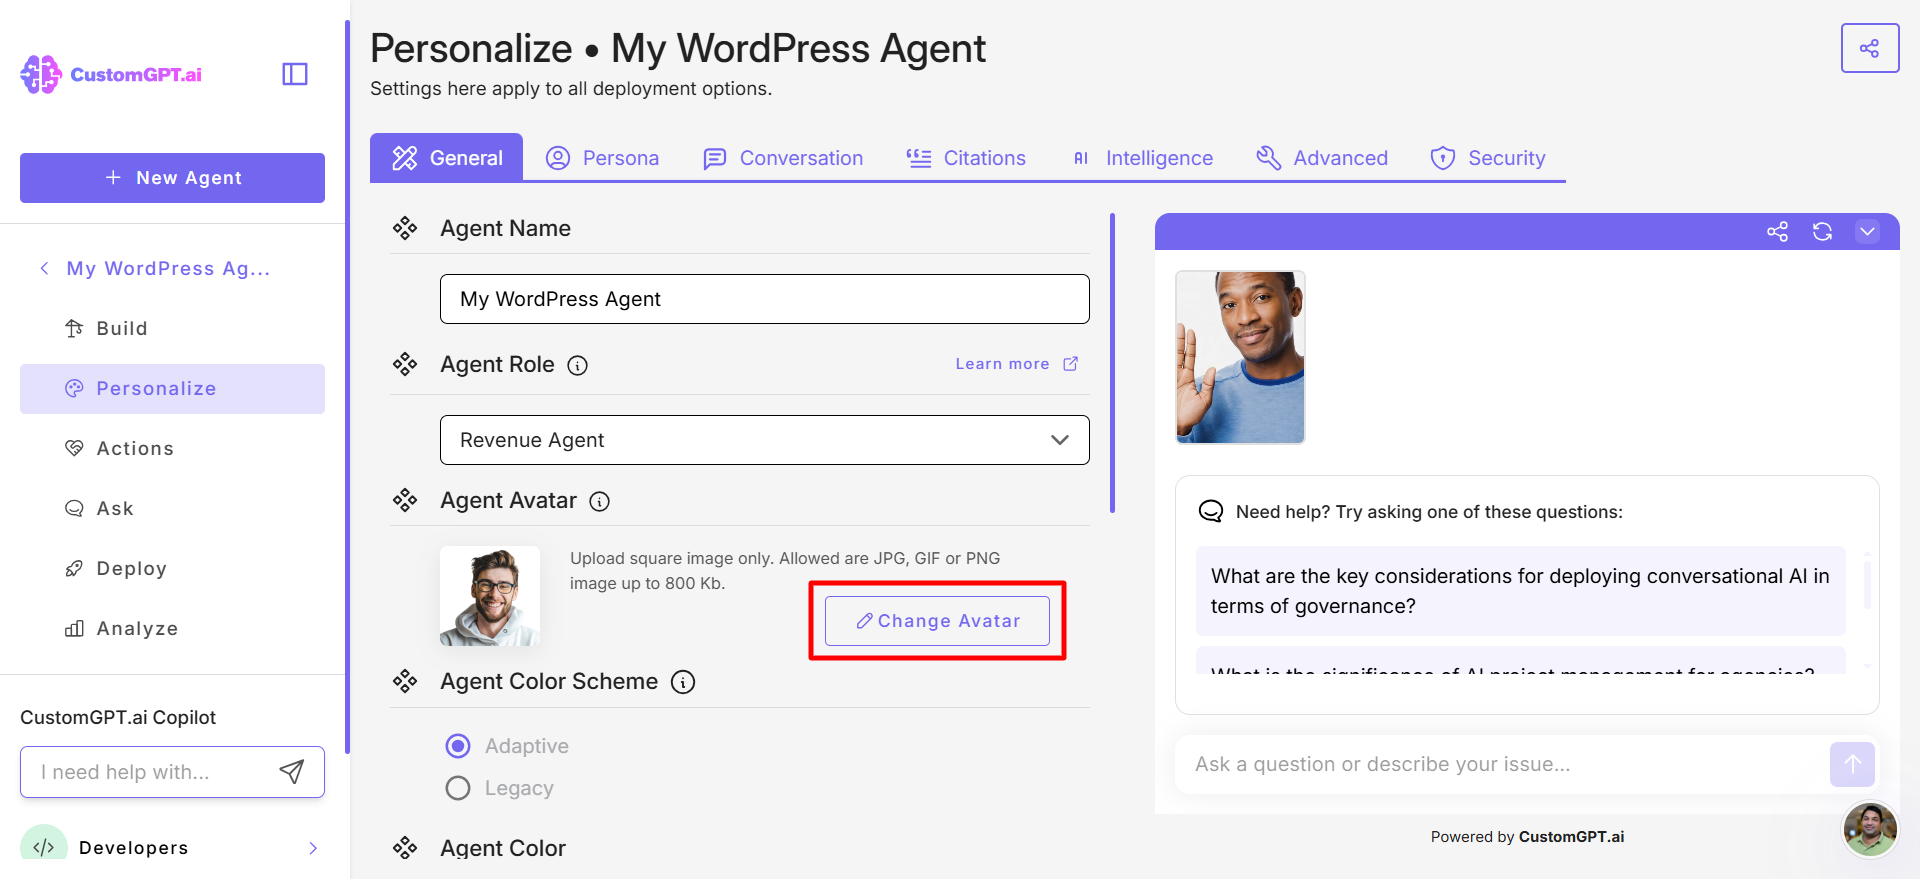Click the Agent Avatar info icon

pyautogui.click(x=599, y=502)
